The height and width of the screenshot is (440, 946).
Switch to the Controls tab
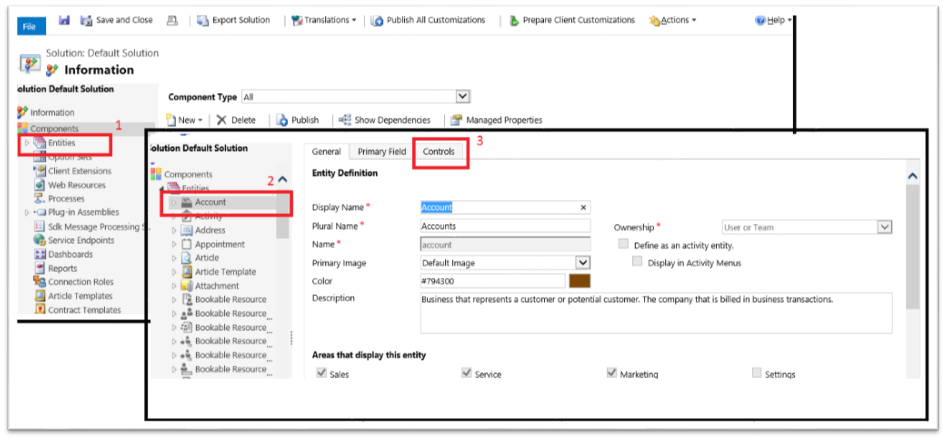438,152
